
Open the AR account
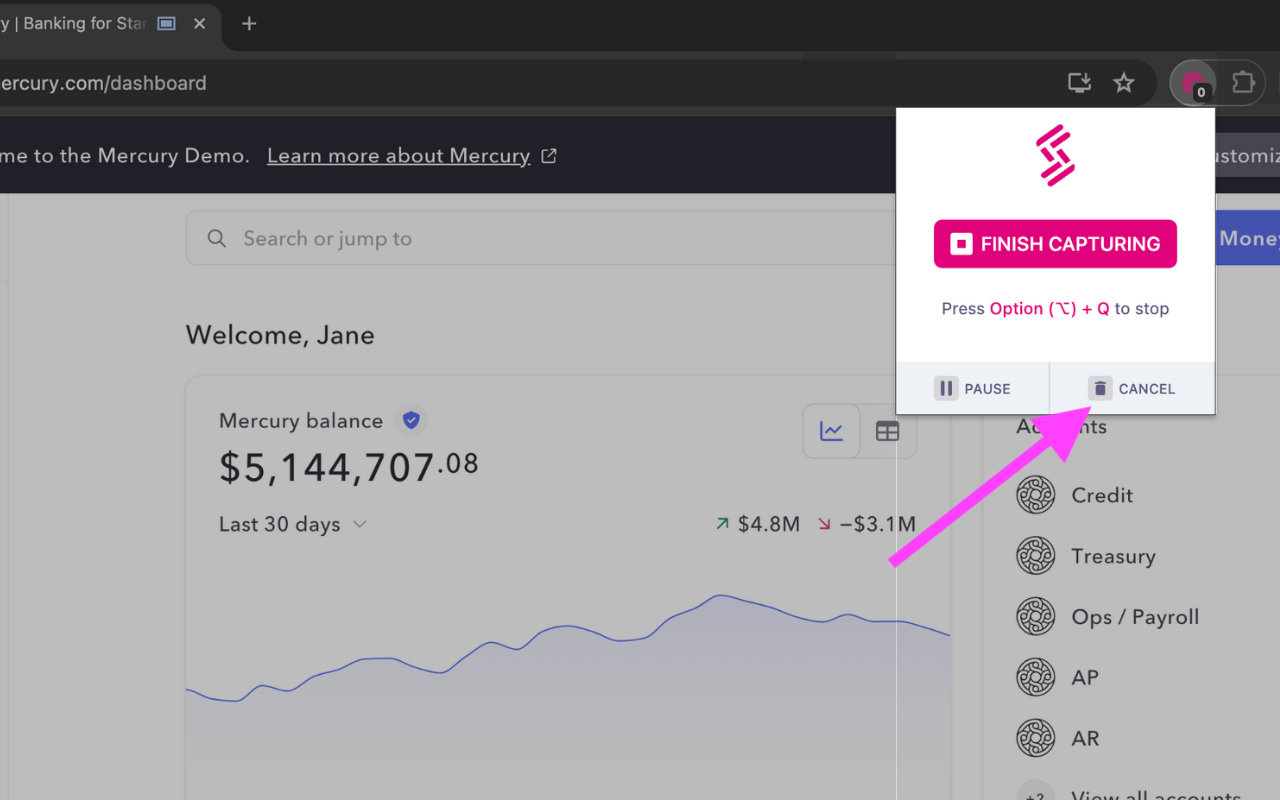click(1085, 739)
